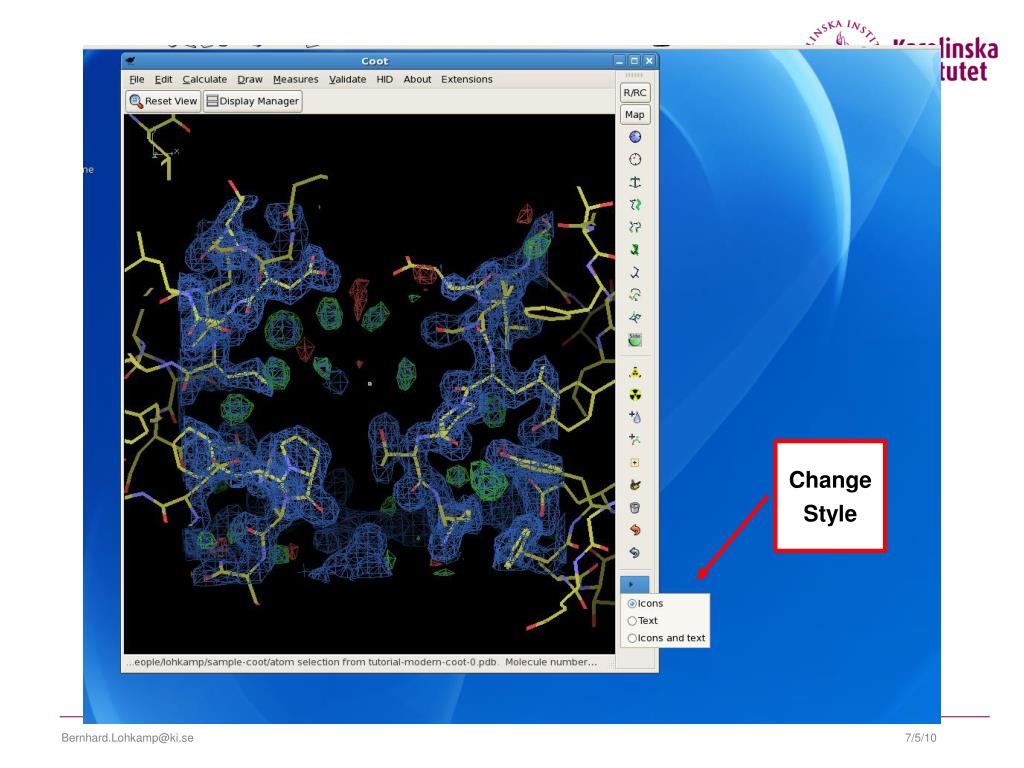Select the Delete trash bin icon
The image size is (1024, 768).
point(635,508)
